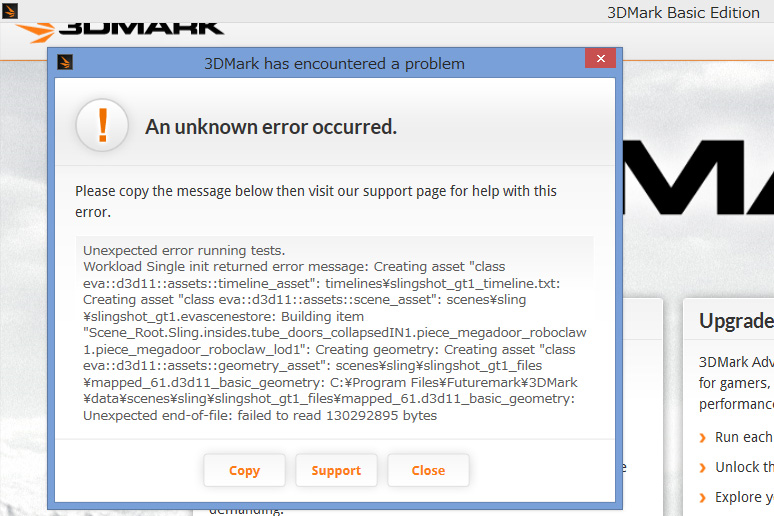Click the '3DMark Basic Edition' window title
Screen dimensions: 774x516
point(683,12)
